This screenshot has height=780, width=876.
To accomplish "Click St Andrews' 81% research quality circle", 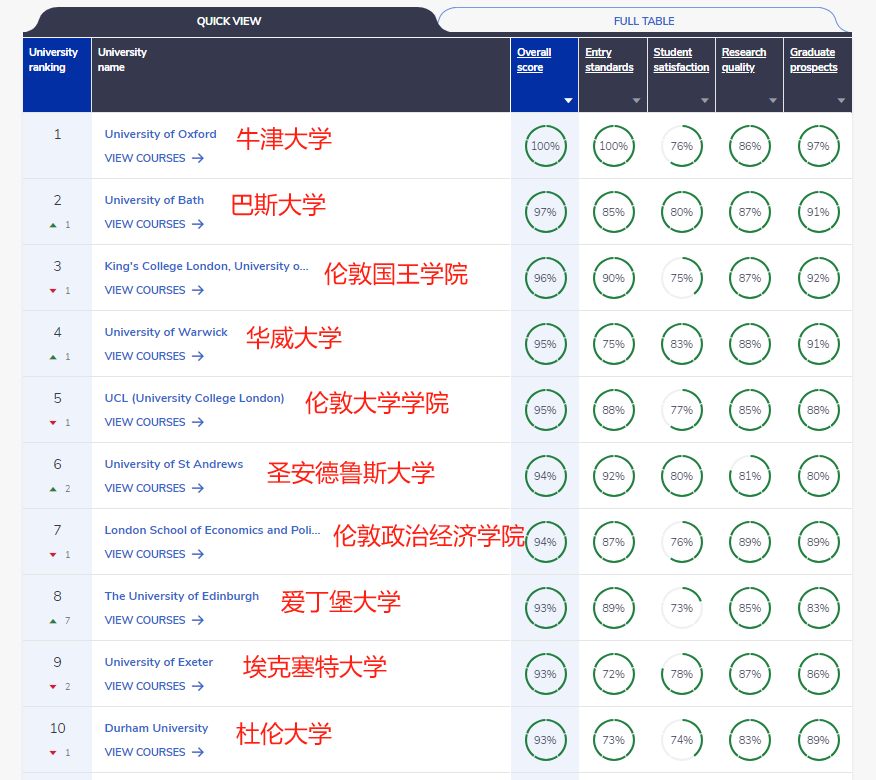I will (x=750, y=475).
